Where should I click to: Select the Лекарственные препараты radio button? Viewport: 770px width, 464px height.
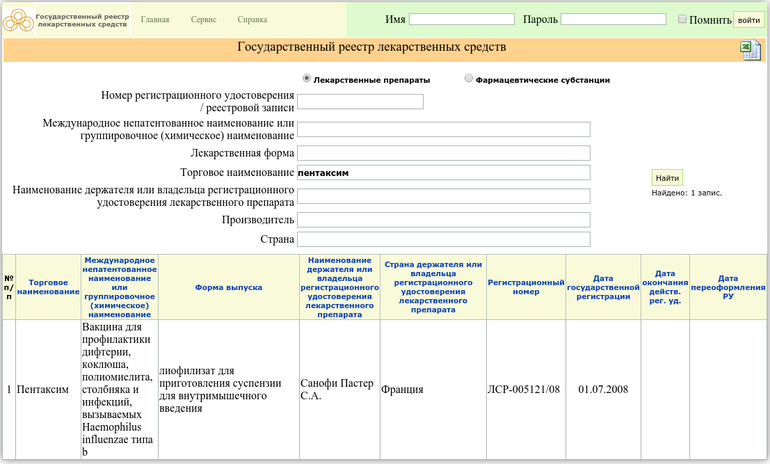306,78
